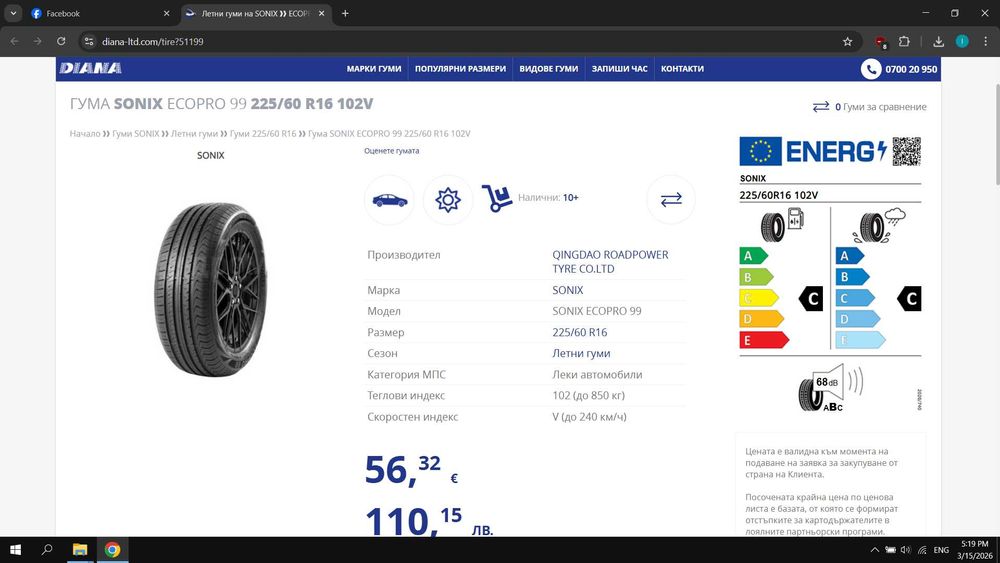Screen dimensions: 1000x563
Task: Show hidden system tray icons
Action: pyautogui.click(x=874, y=550)
